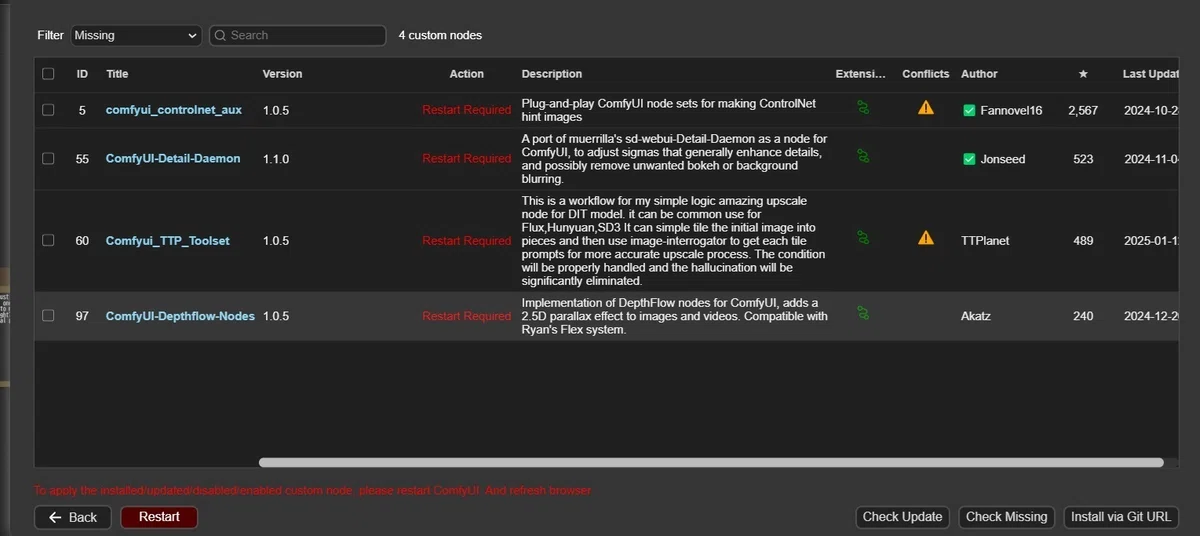Click star count 523
1200x536 pixels.
(1083, 159)
